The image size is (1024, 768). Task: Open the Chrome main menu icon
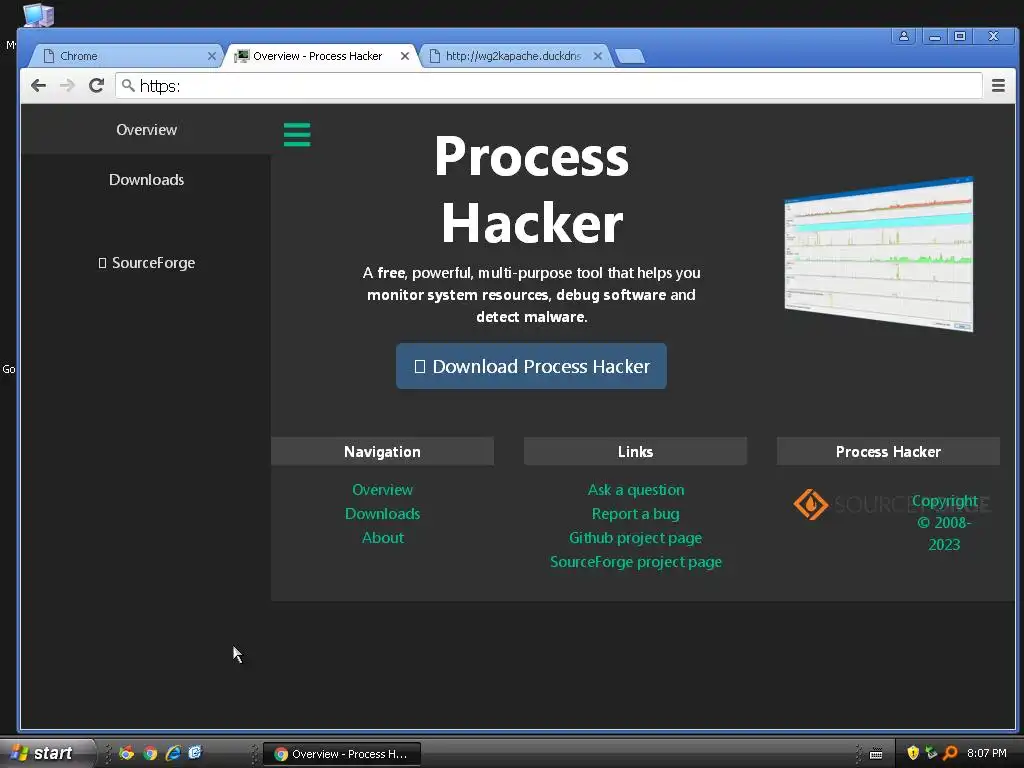tap(998, 86)
